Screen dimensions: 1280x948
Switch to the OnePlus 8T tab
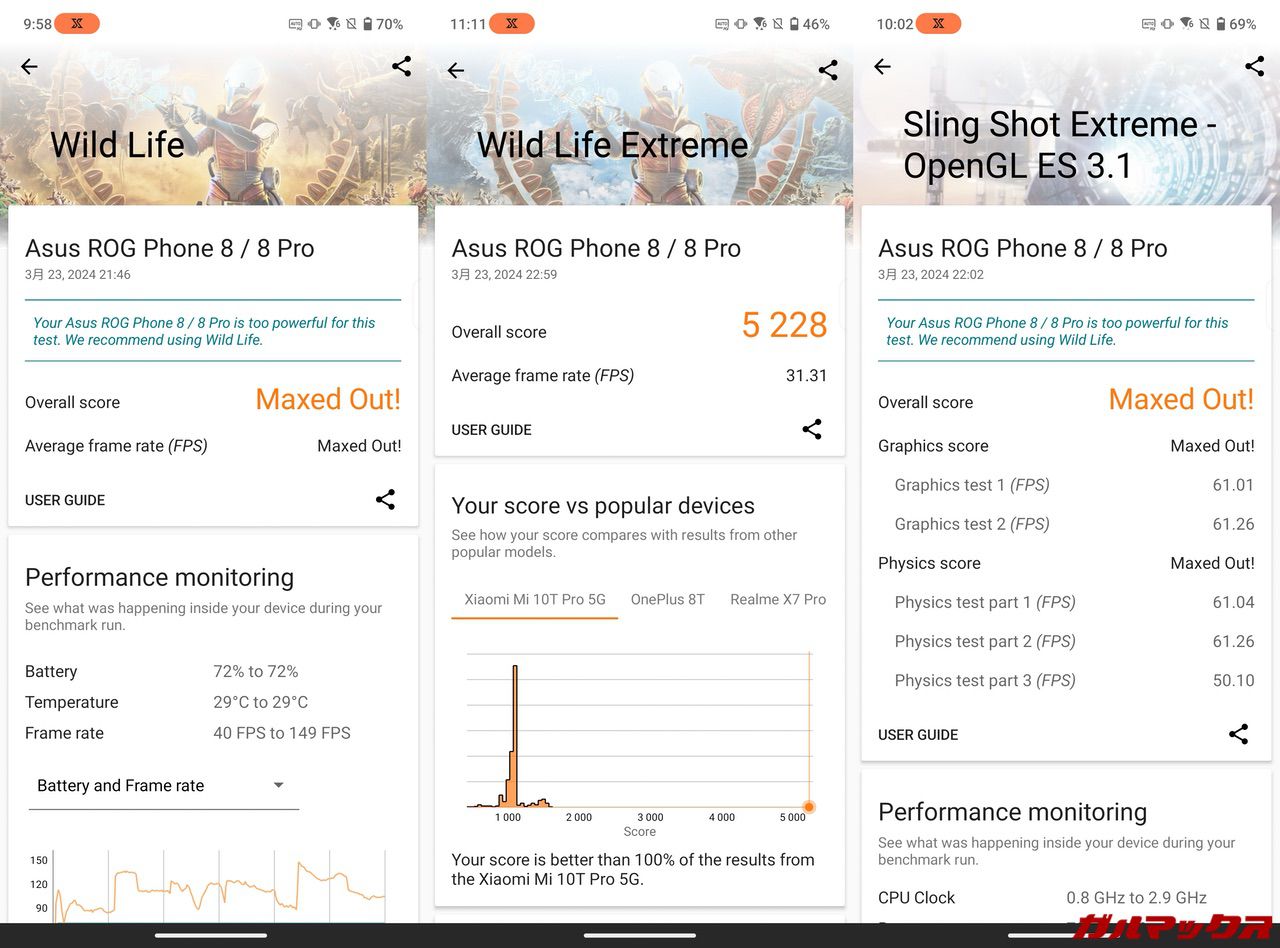tap(667, 600)
